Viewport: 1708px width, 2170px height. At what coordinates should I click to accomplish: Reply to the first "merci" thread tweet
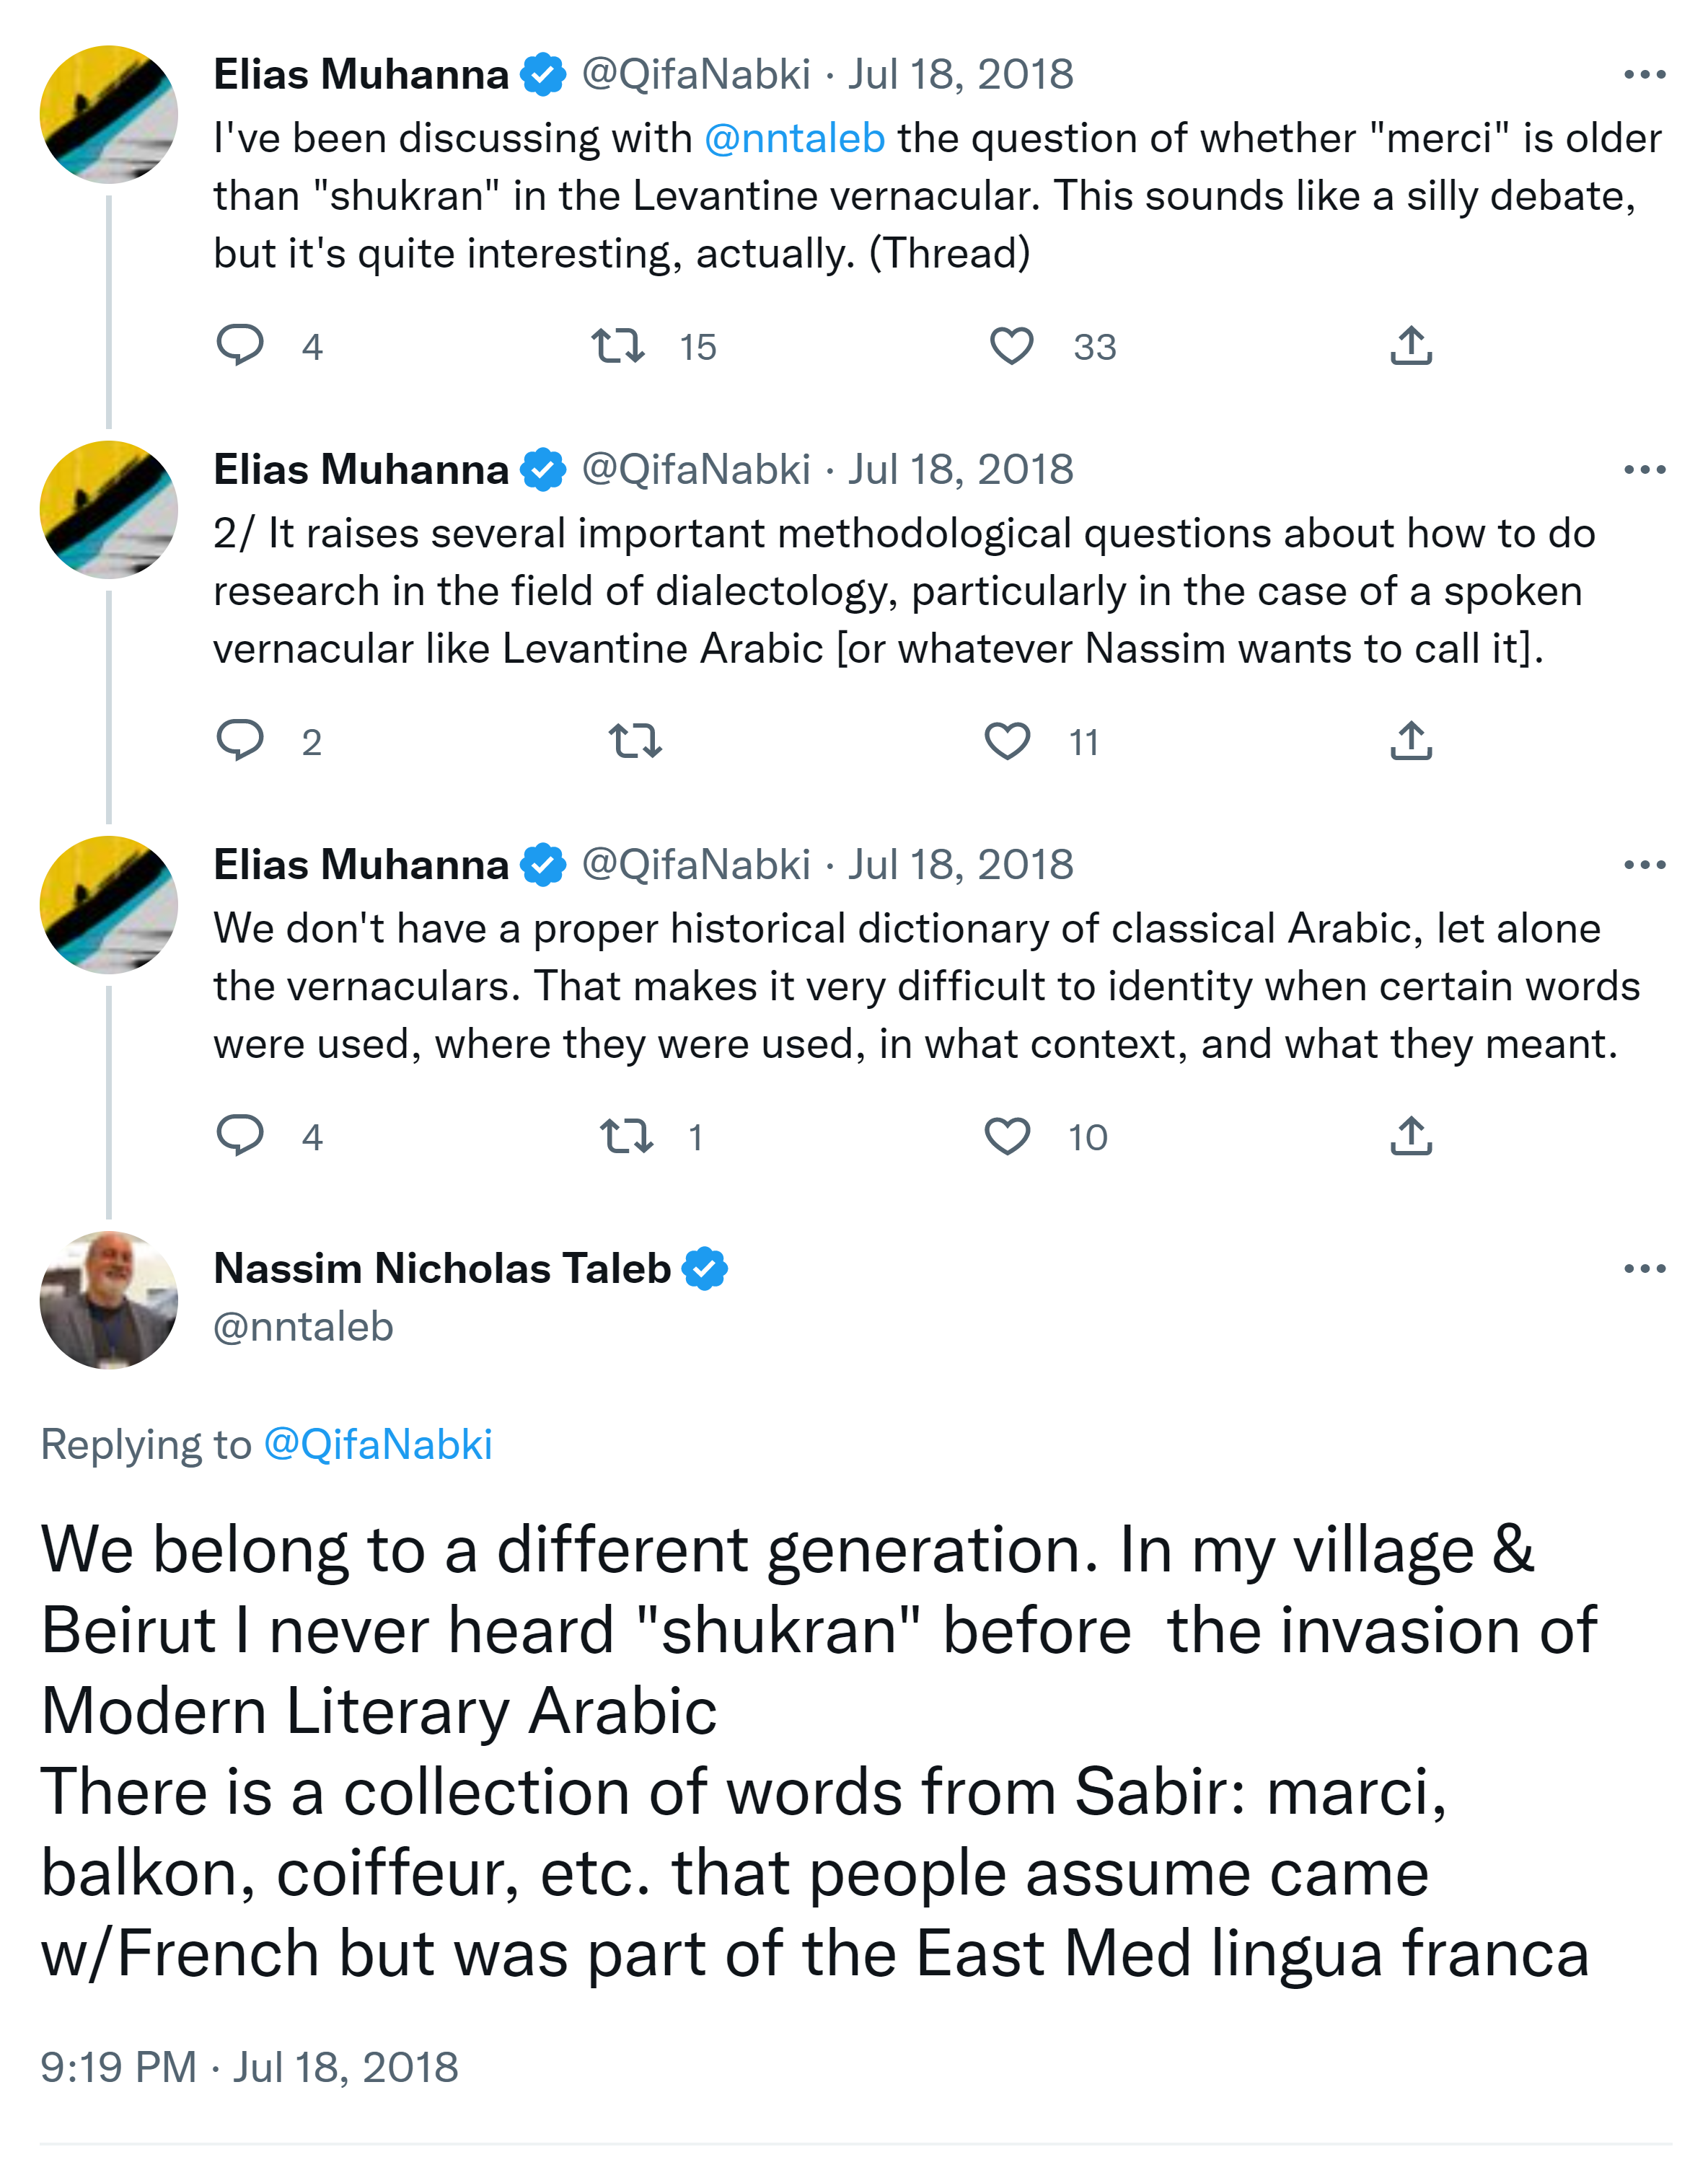(240, 345)
